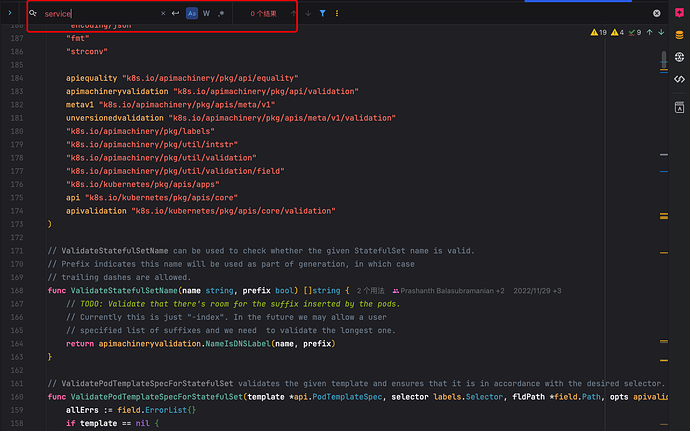Insert a new line in search field
The width and height of the screenshot is (690, 431).
click(x=176, y=13)
